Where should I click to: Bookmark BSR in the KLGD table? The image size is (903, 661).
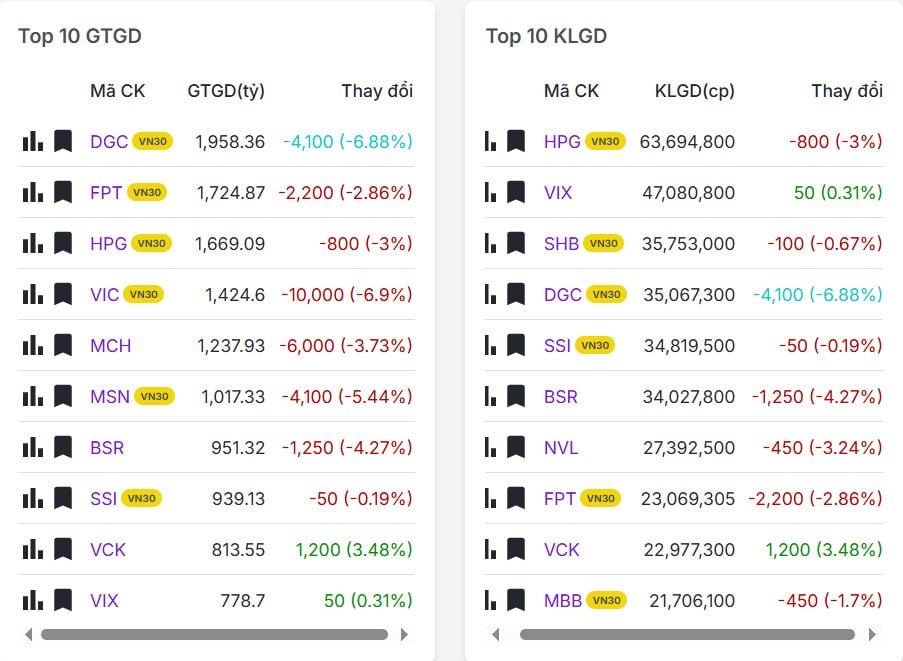516,396
